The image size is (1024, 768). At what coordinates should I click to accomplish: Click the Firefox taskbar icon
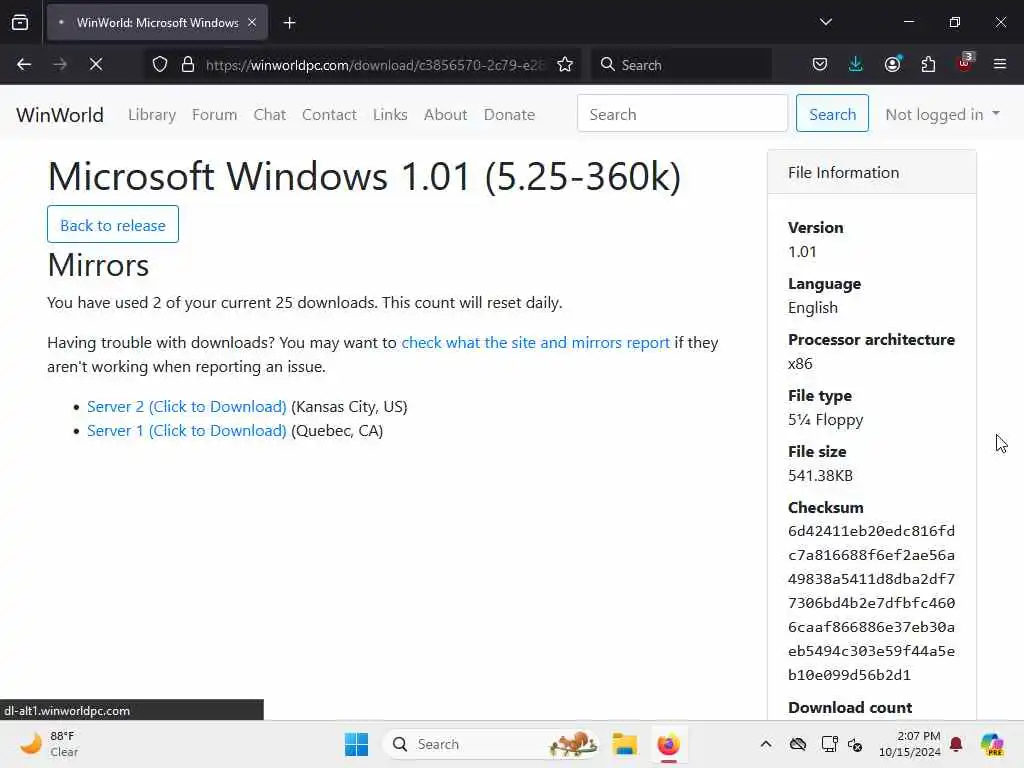[x=668, y=744]
